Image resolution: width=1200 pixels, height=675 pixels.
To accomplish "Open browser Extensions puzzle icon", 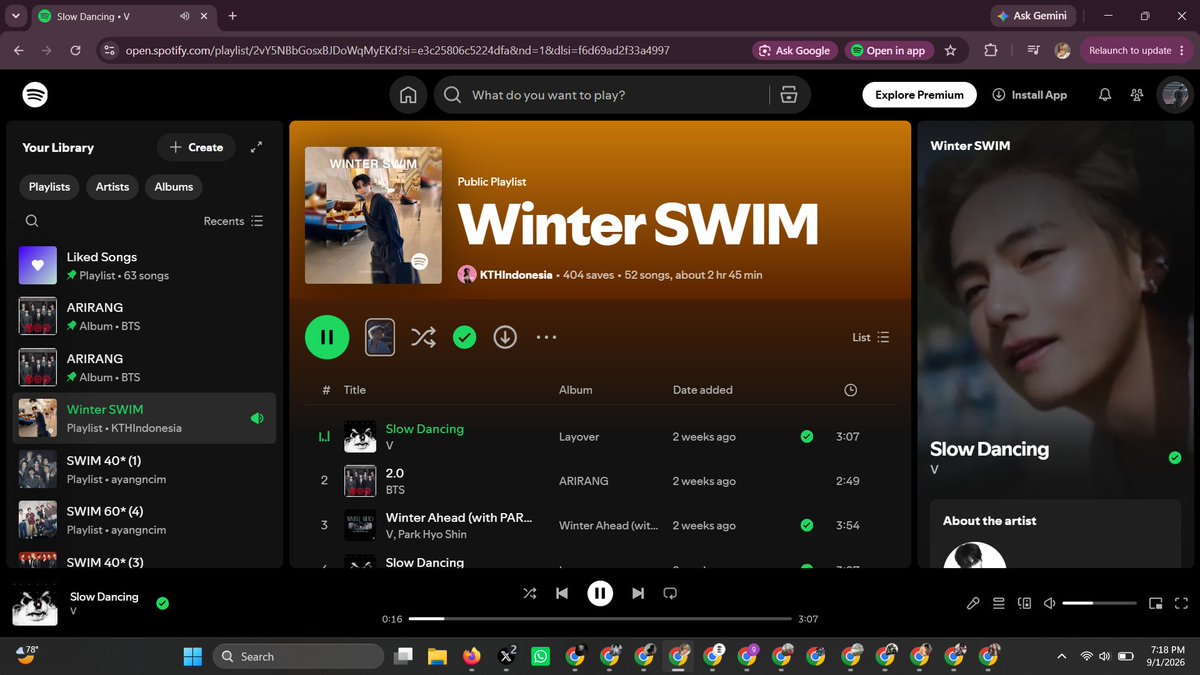I will coord(991,50).
